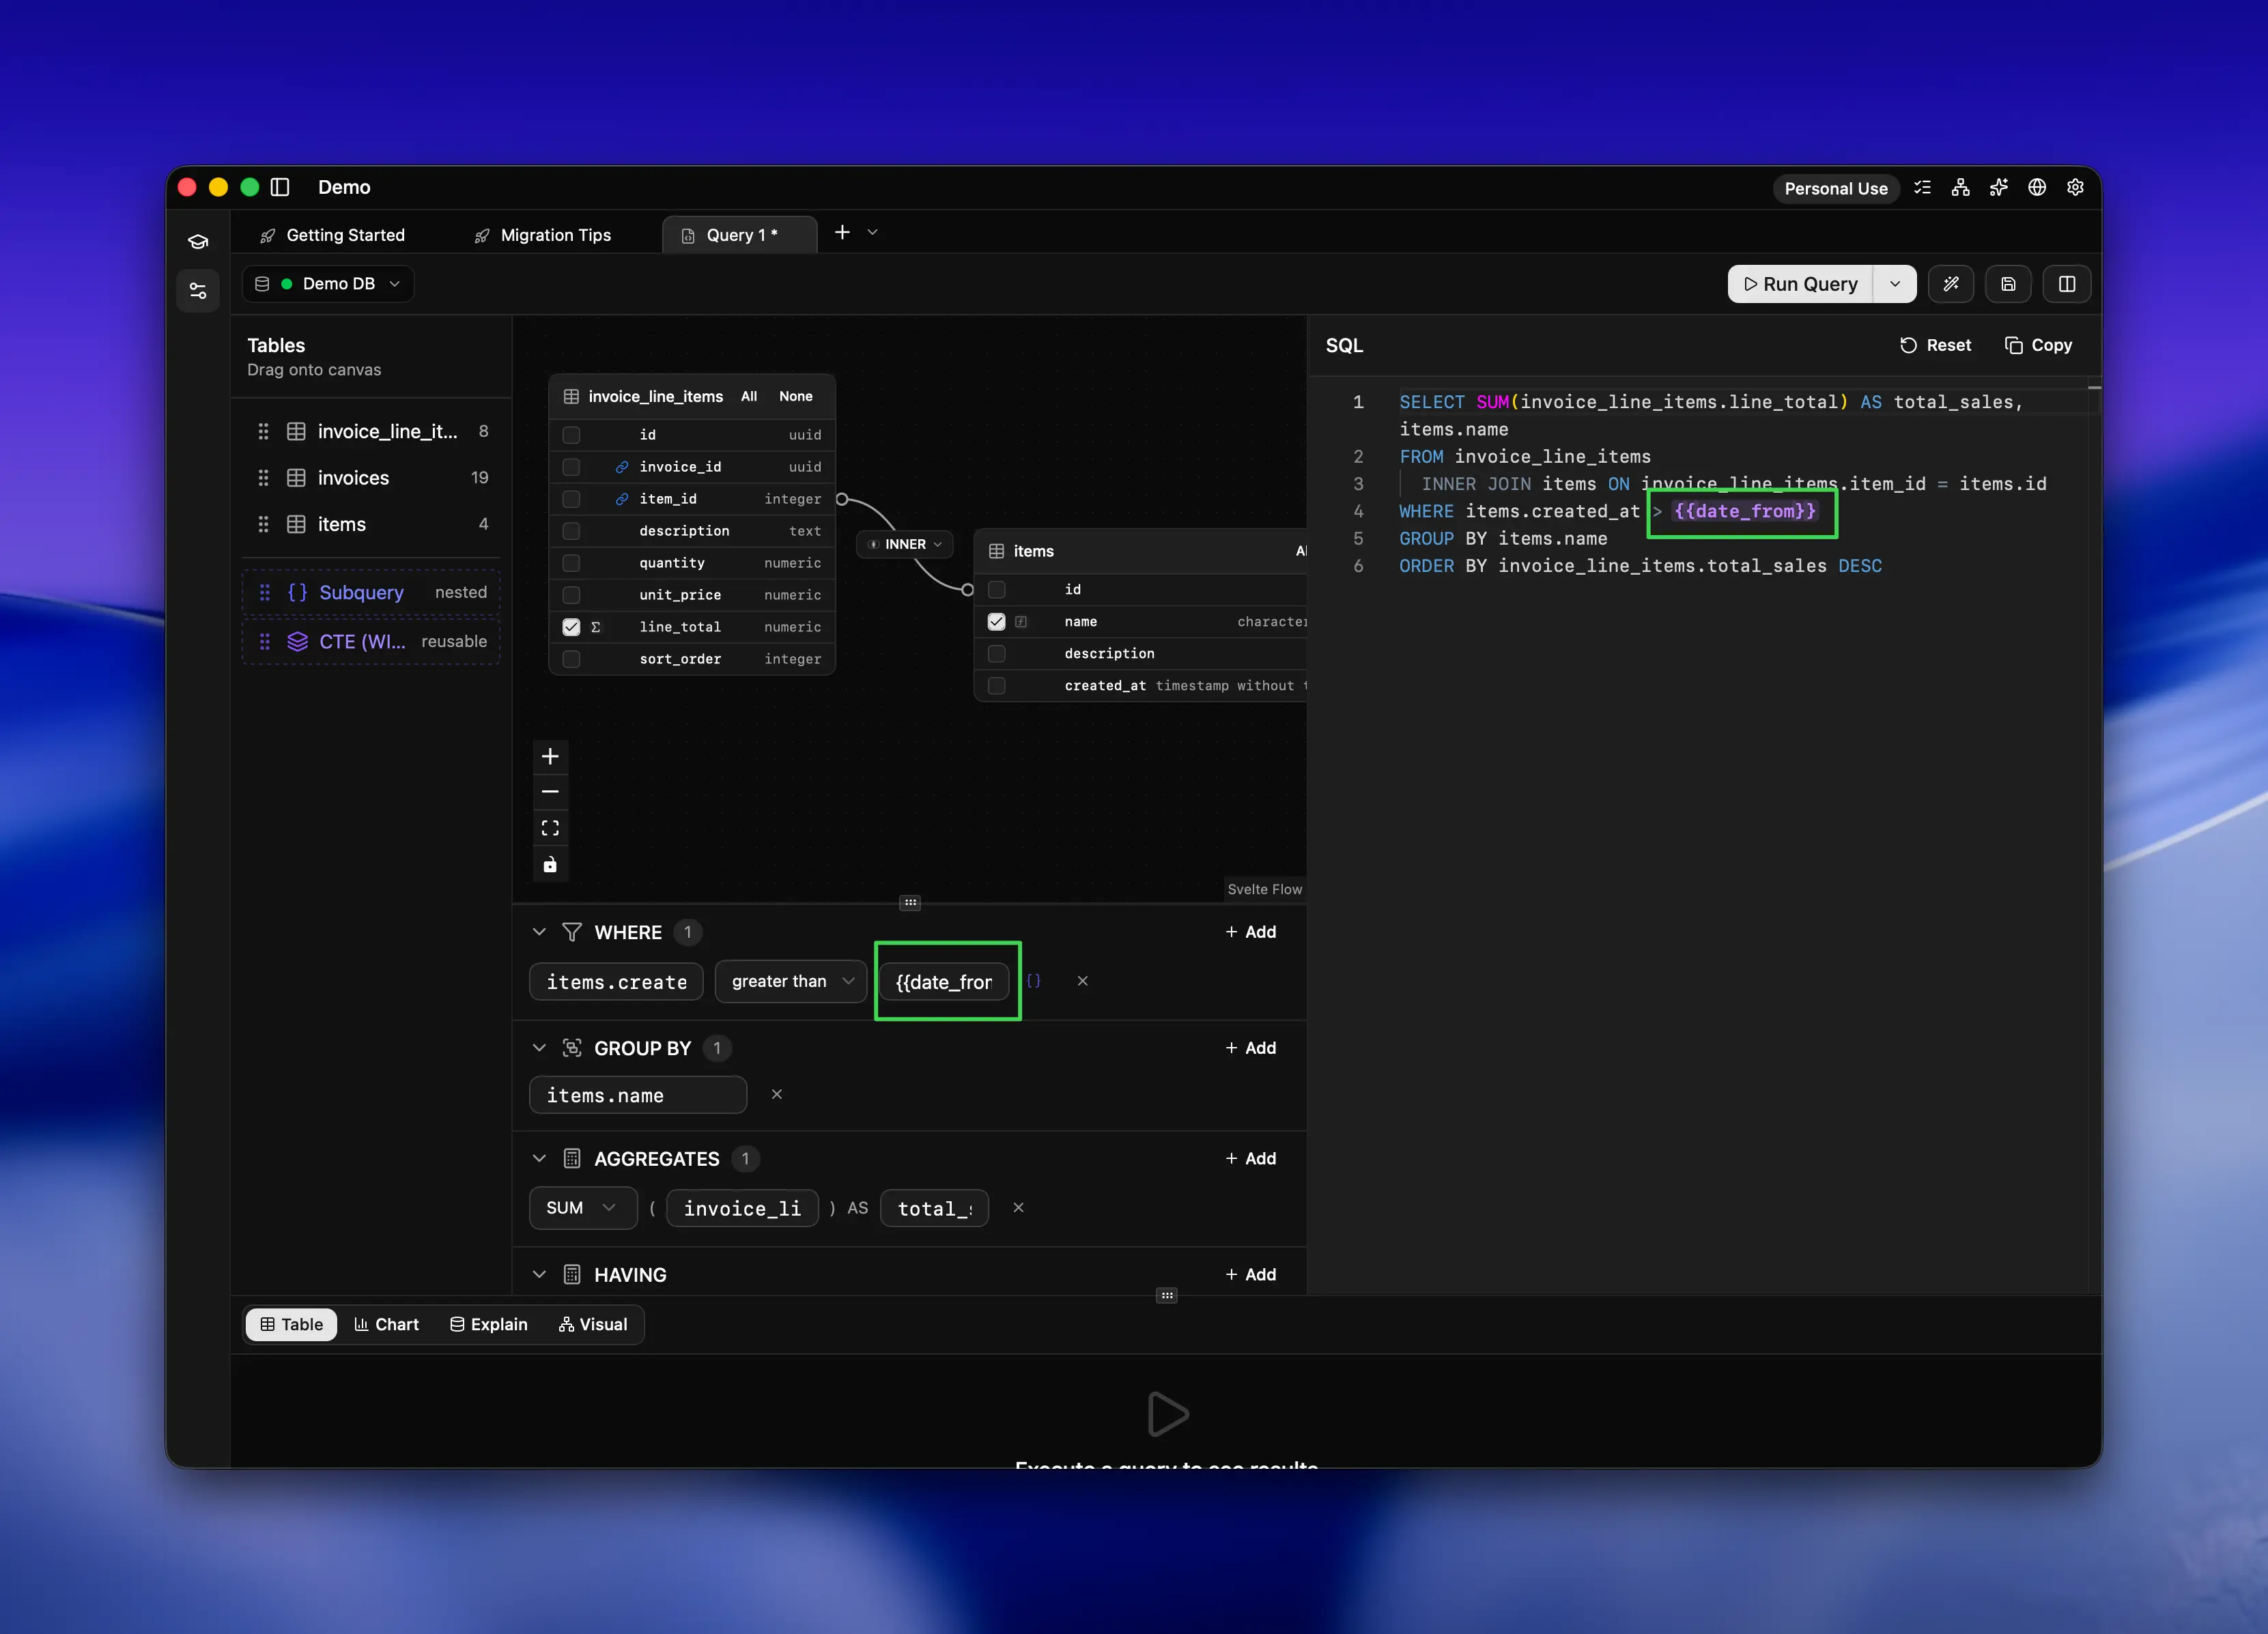Click the globe icon in the title bar
2268x1634 pixels.
point(2037,187)
